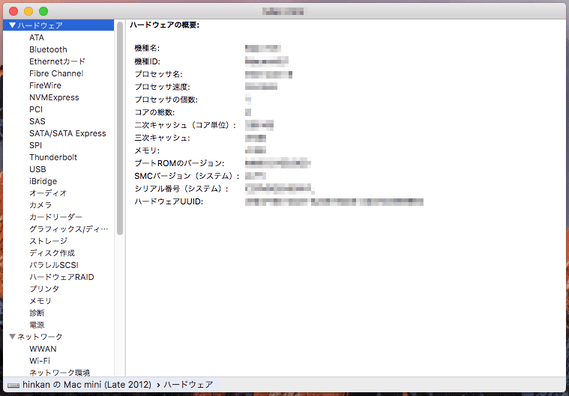This screenshot has height=396, width=569.
Task: Select the ハードウェア category label
Action: [x=40, y=25]
